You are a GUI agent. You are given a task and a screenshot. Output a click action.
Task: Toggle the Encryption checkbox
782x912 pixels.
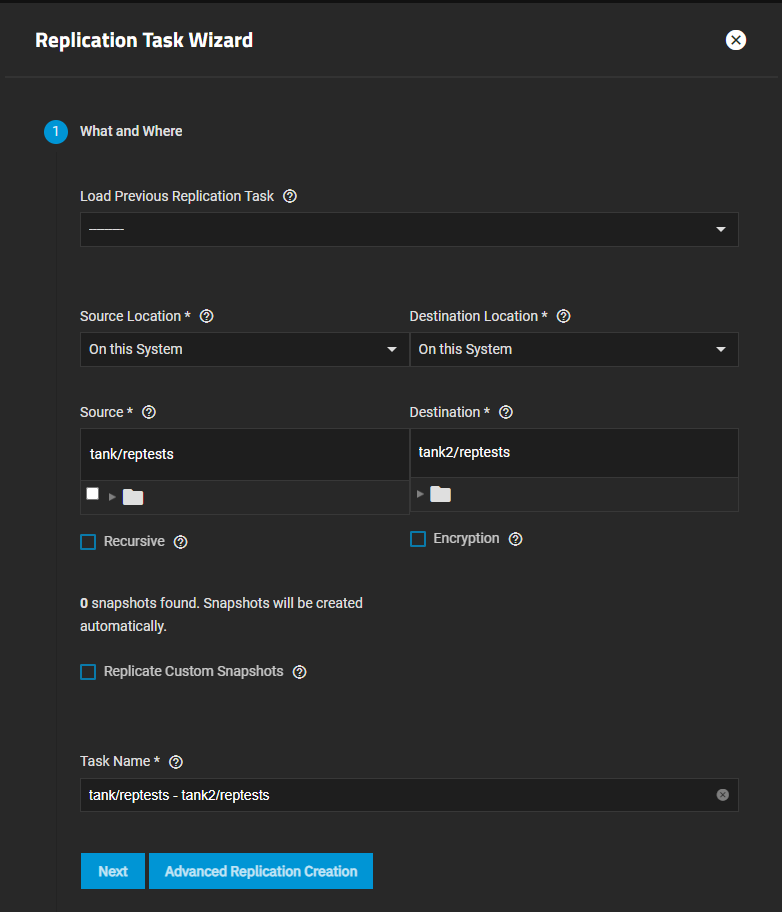418,539
